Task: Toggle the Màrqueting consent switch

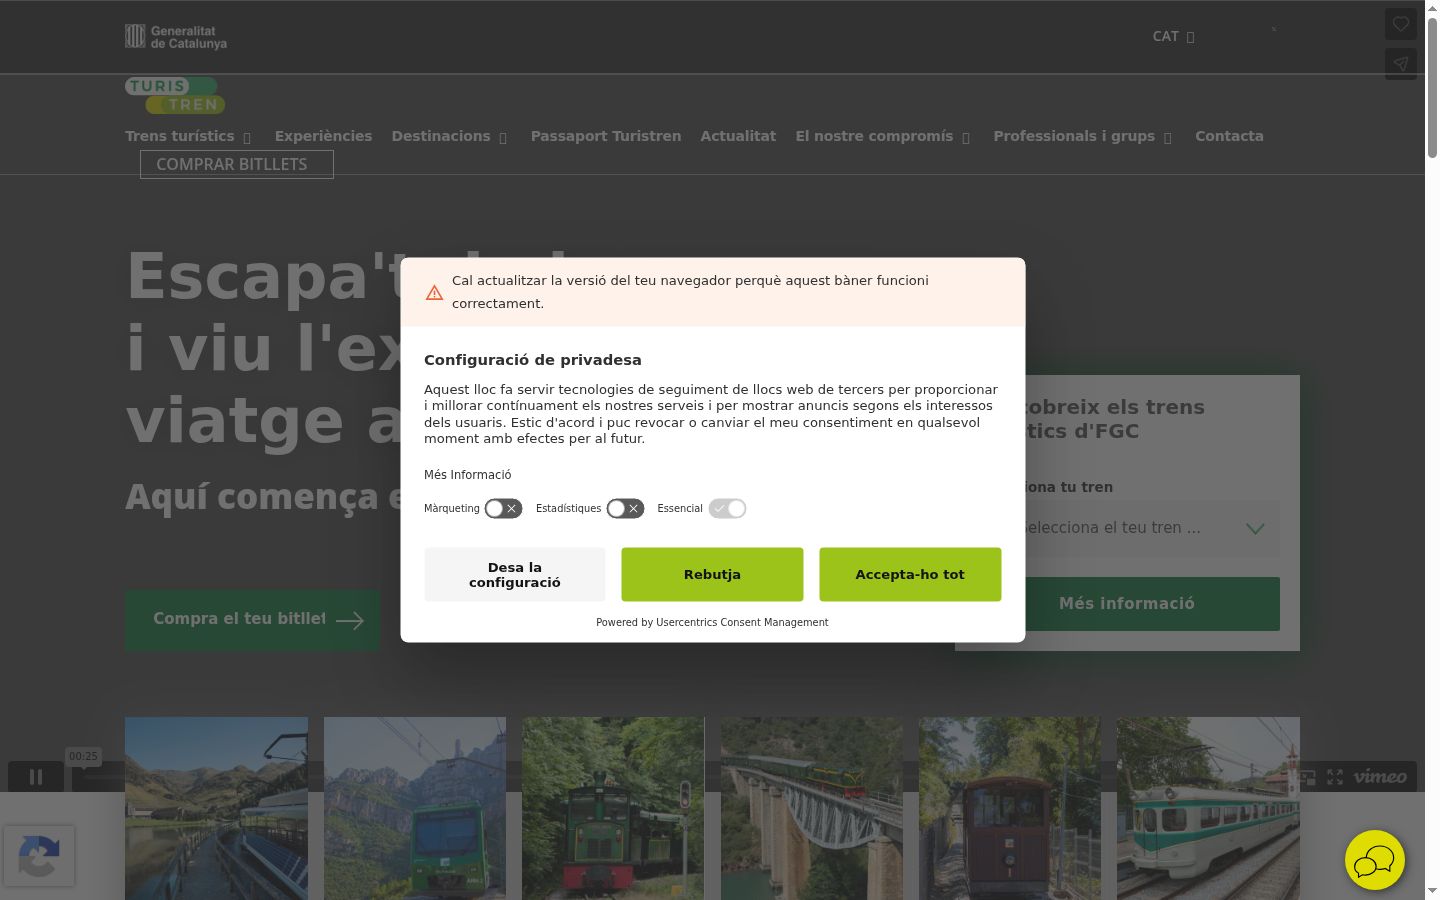Action: pyautogui.click(x=504, y=509)
